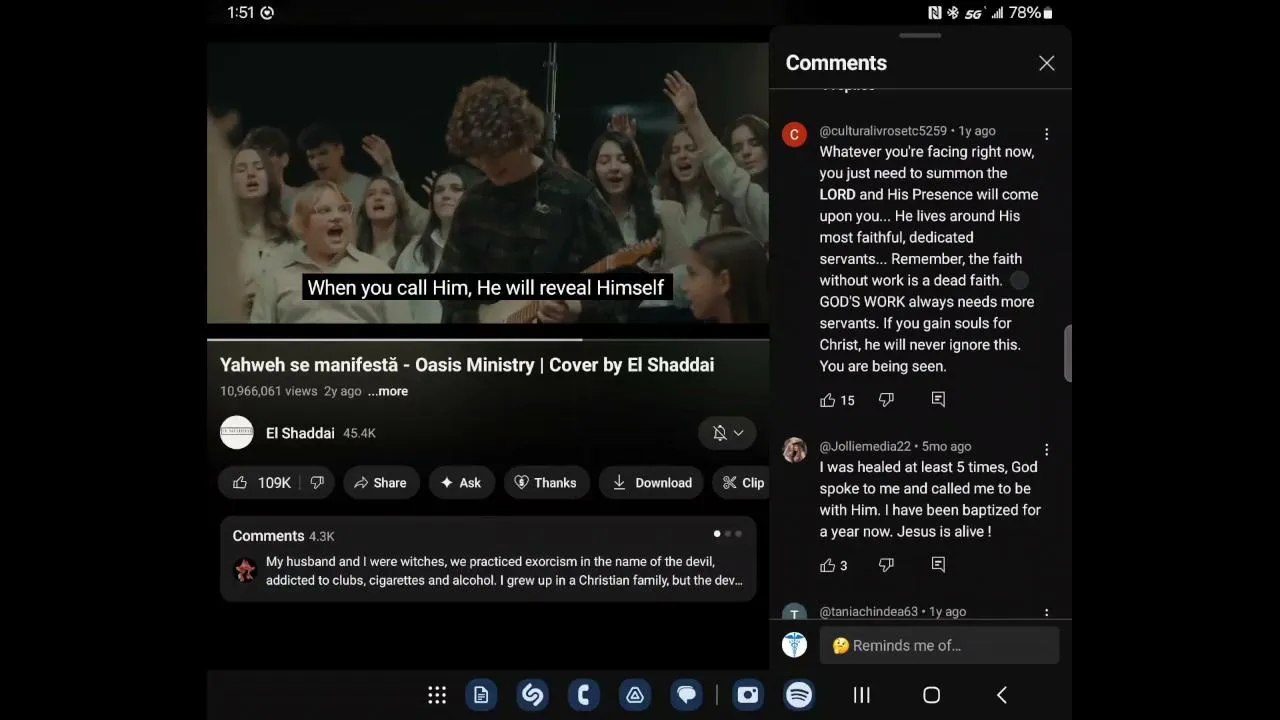The width and height of the screenshot is (1280, 720).
Task: Open the chat bubbles app in taskbar
Action: pyautogui.click(x=686, y=695)
